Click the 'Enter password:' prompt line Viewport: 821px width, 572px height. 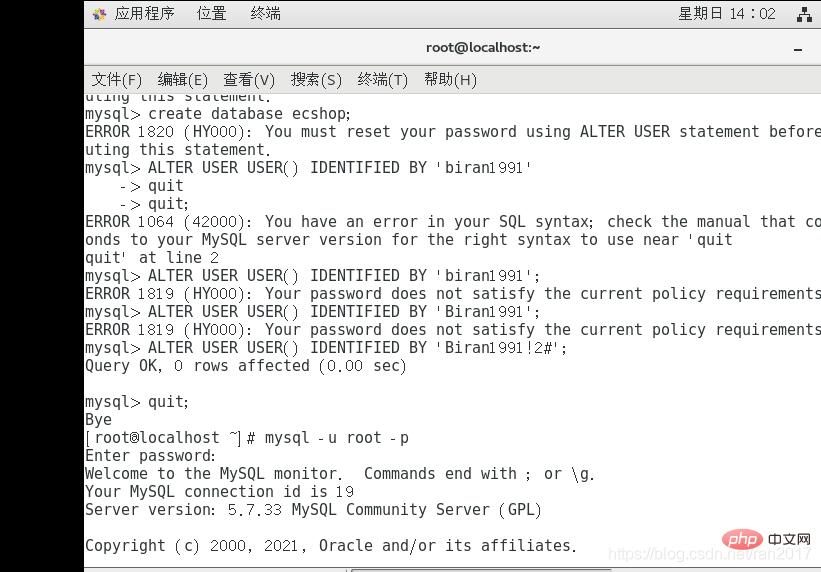pyautogui.click(x=150, y=455)
